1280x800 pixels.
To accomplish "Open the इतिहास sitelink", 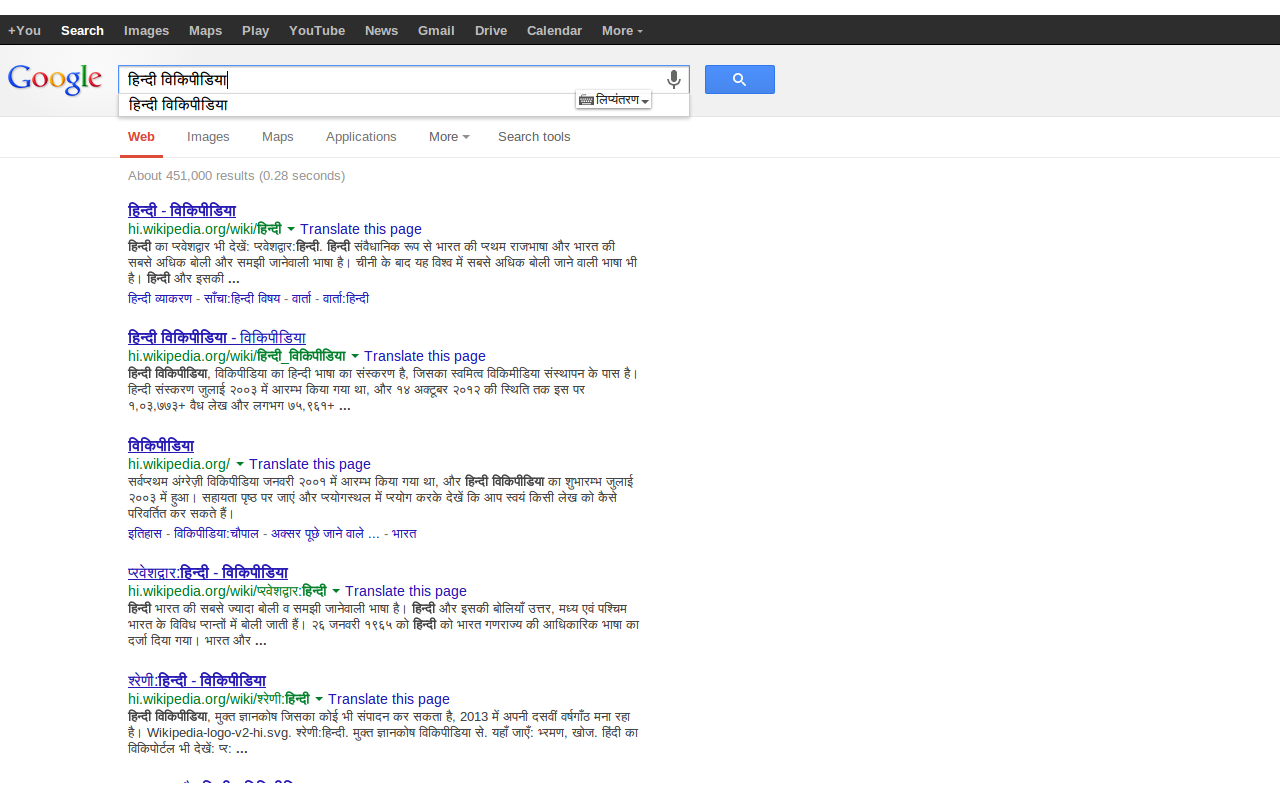I will pyautogui.click(x=145, y=534).
